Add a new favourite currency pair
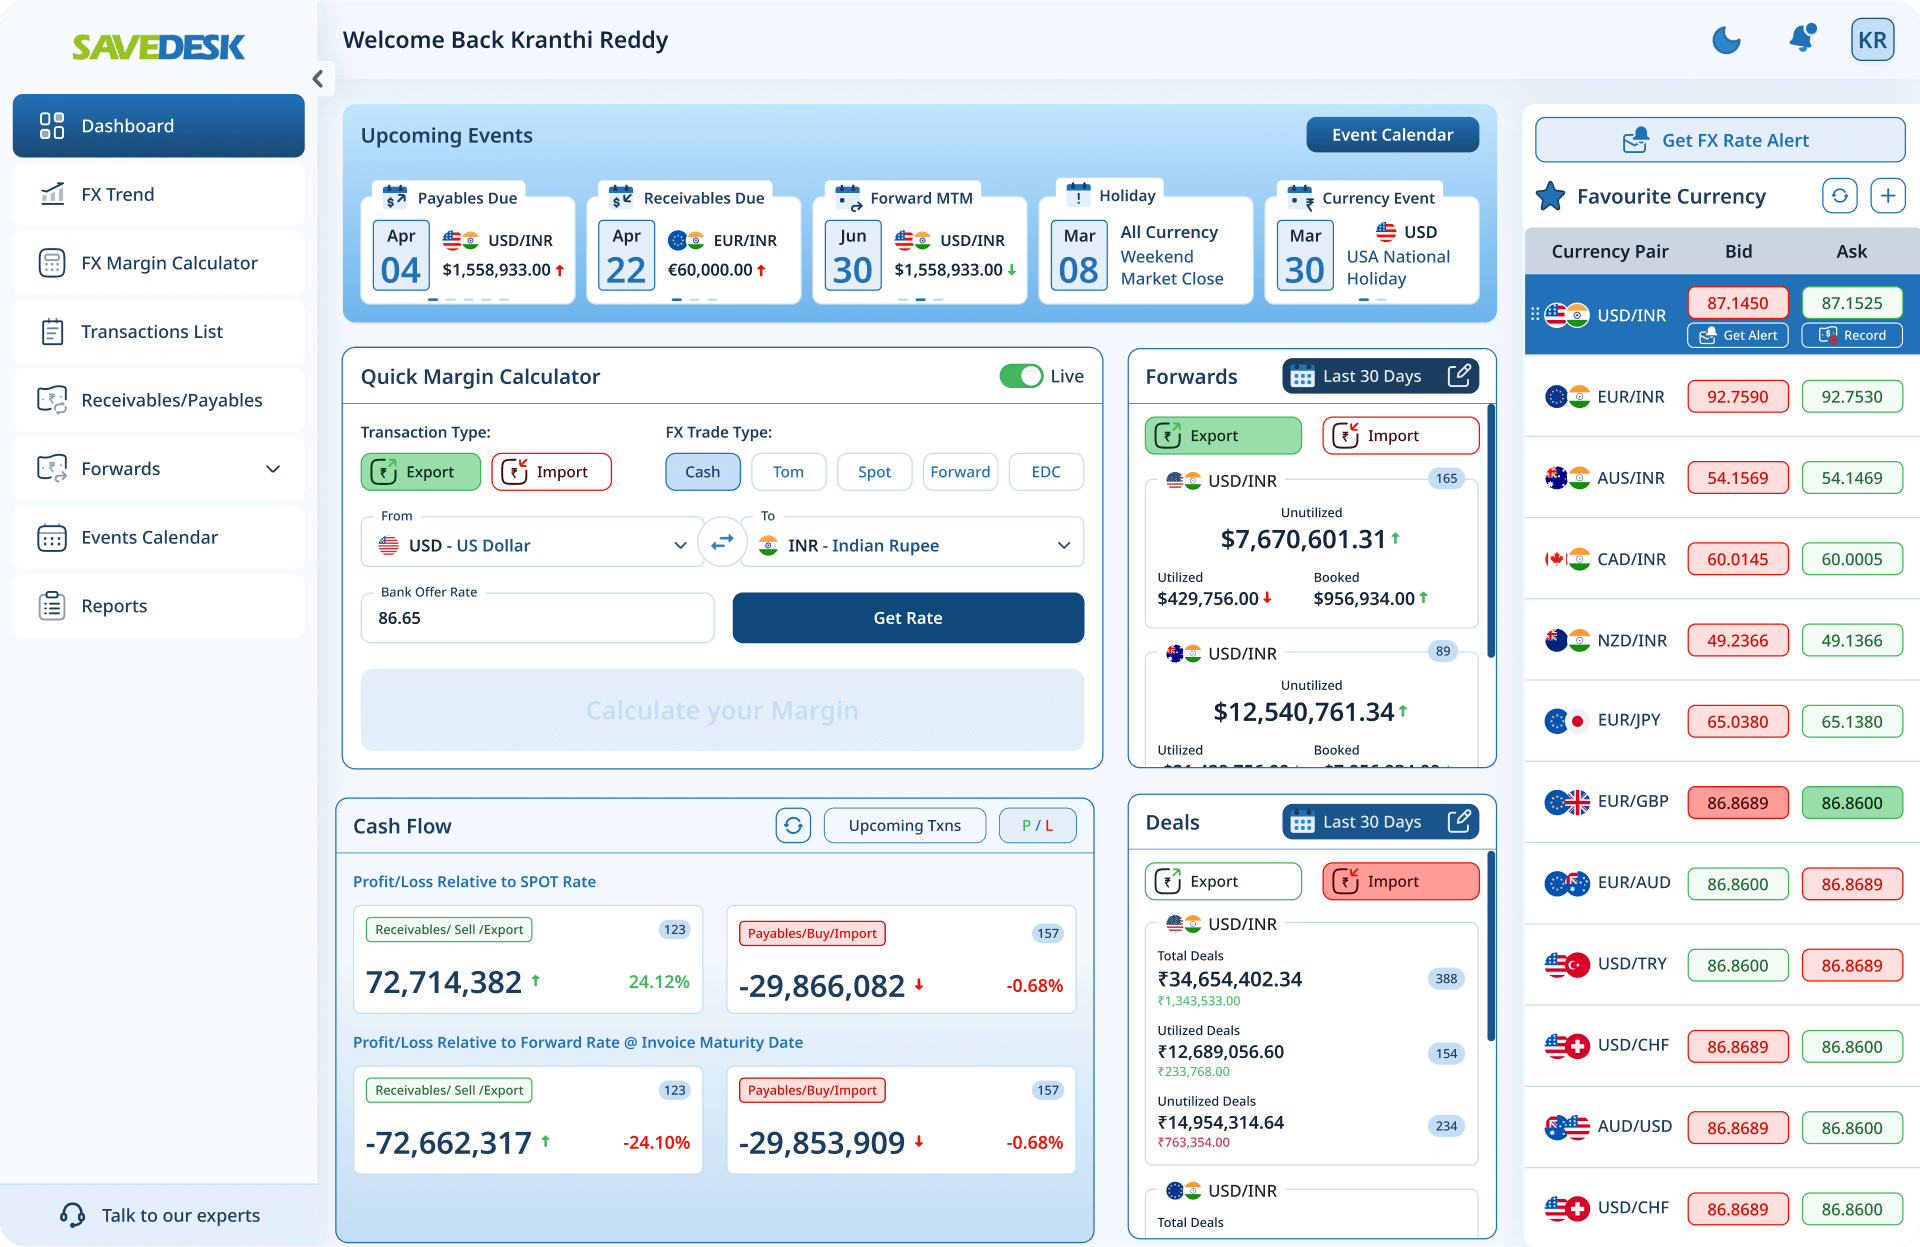This screenshot has width=1920, height=1247. pyautogui.click(x=1887, y=196)
